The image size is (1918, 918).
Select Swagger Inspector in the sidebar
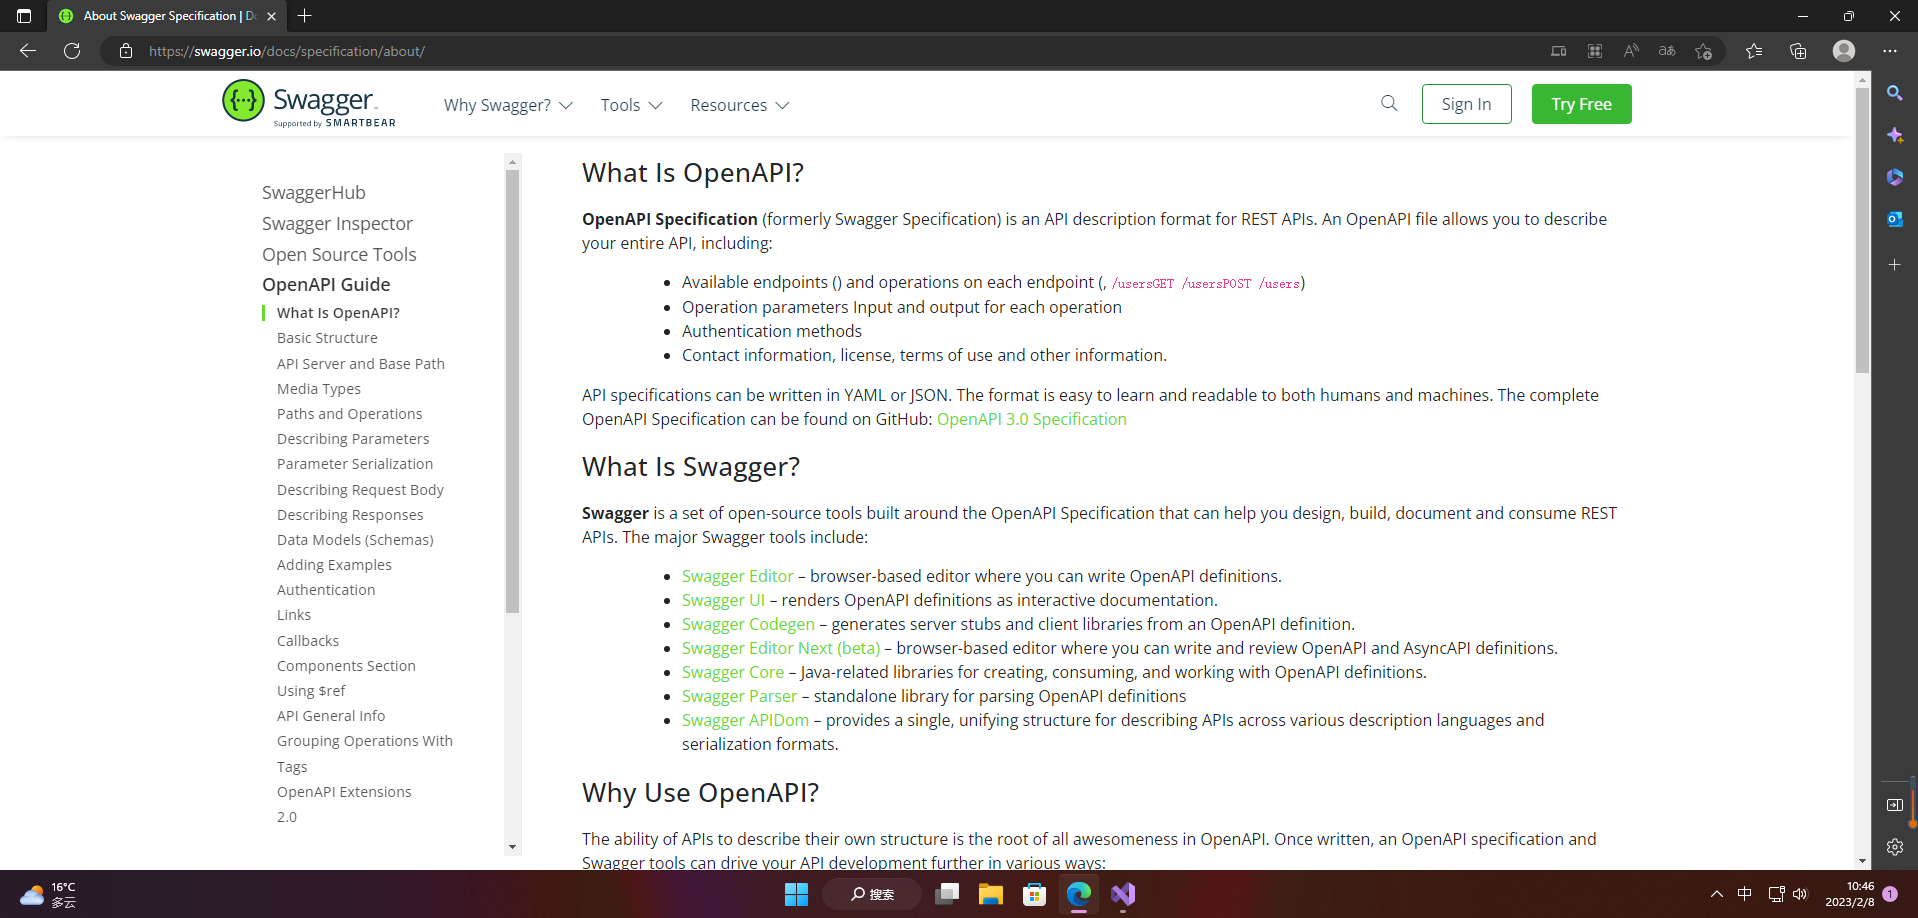click(337, 224)
